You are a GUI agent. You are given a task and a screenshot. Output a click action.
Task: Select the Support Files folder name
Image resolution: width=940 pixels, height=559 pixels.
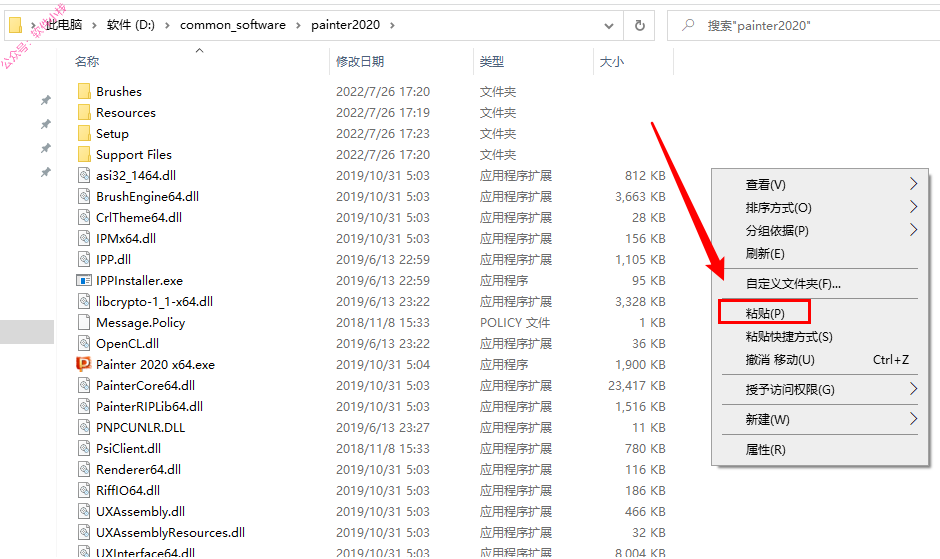pyautogui.click(x=134, y=154)
